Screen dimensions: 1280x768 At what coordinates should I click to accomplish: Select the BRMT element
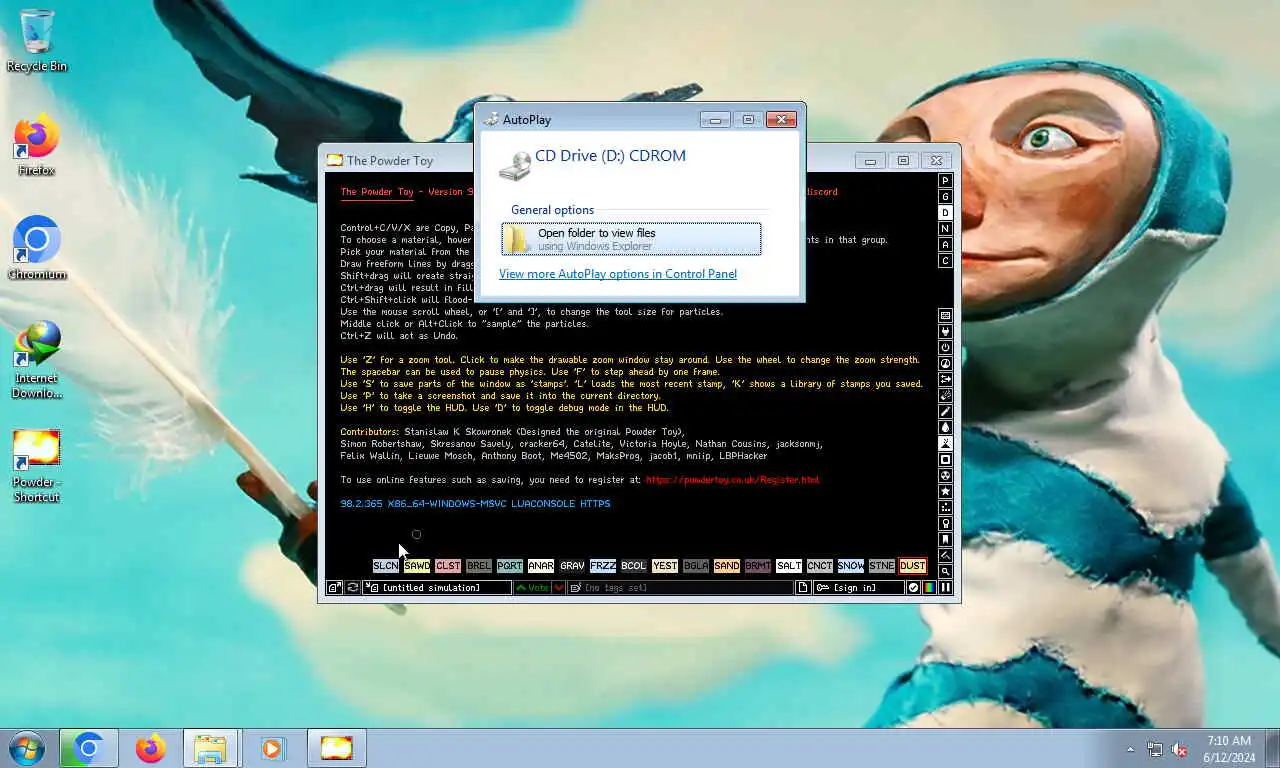[758, 566]
